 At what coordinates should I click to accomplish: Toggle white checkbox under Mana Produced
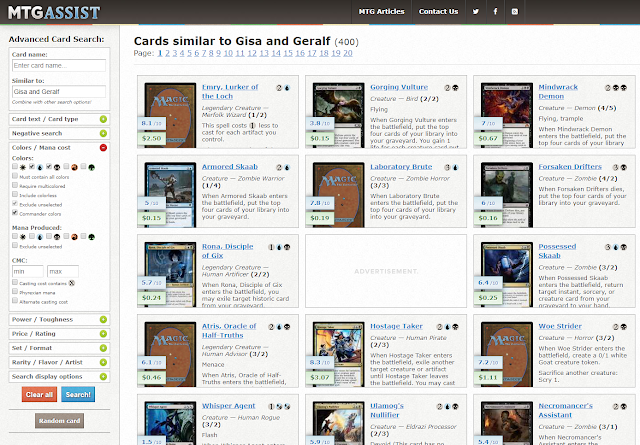(x=15, y=236)
